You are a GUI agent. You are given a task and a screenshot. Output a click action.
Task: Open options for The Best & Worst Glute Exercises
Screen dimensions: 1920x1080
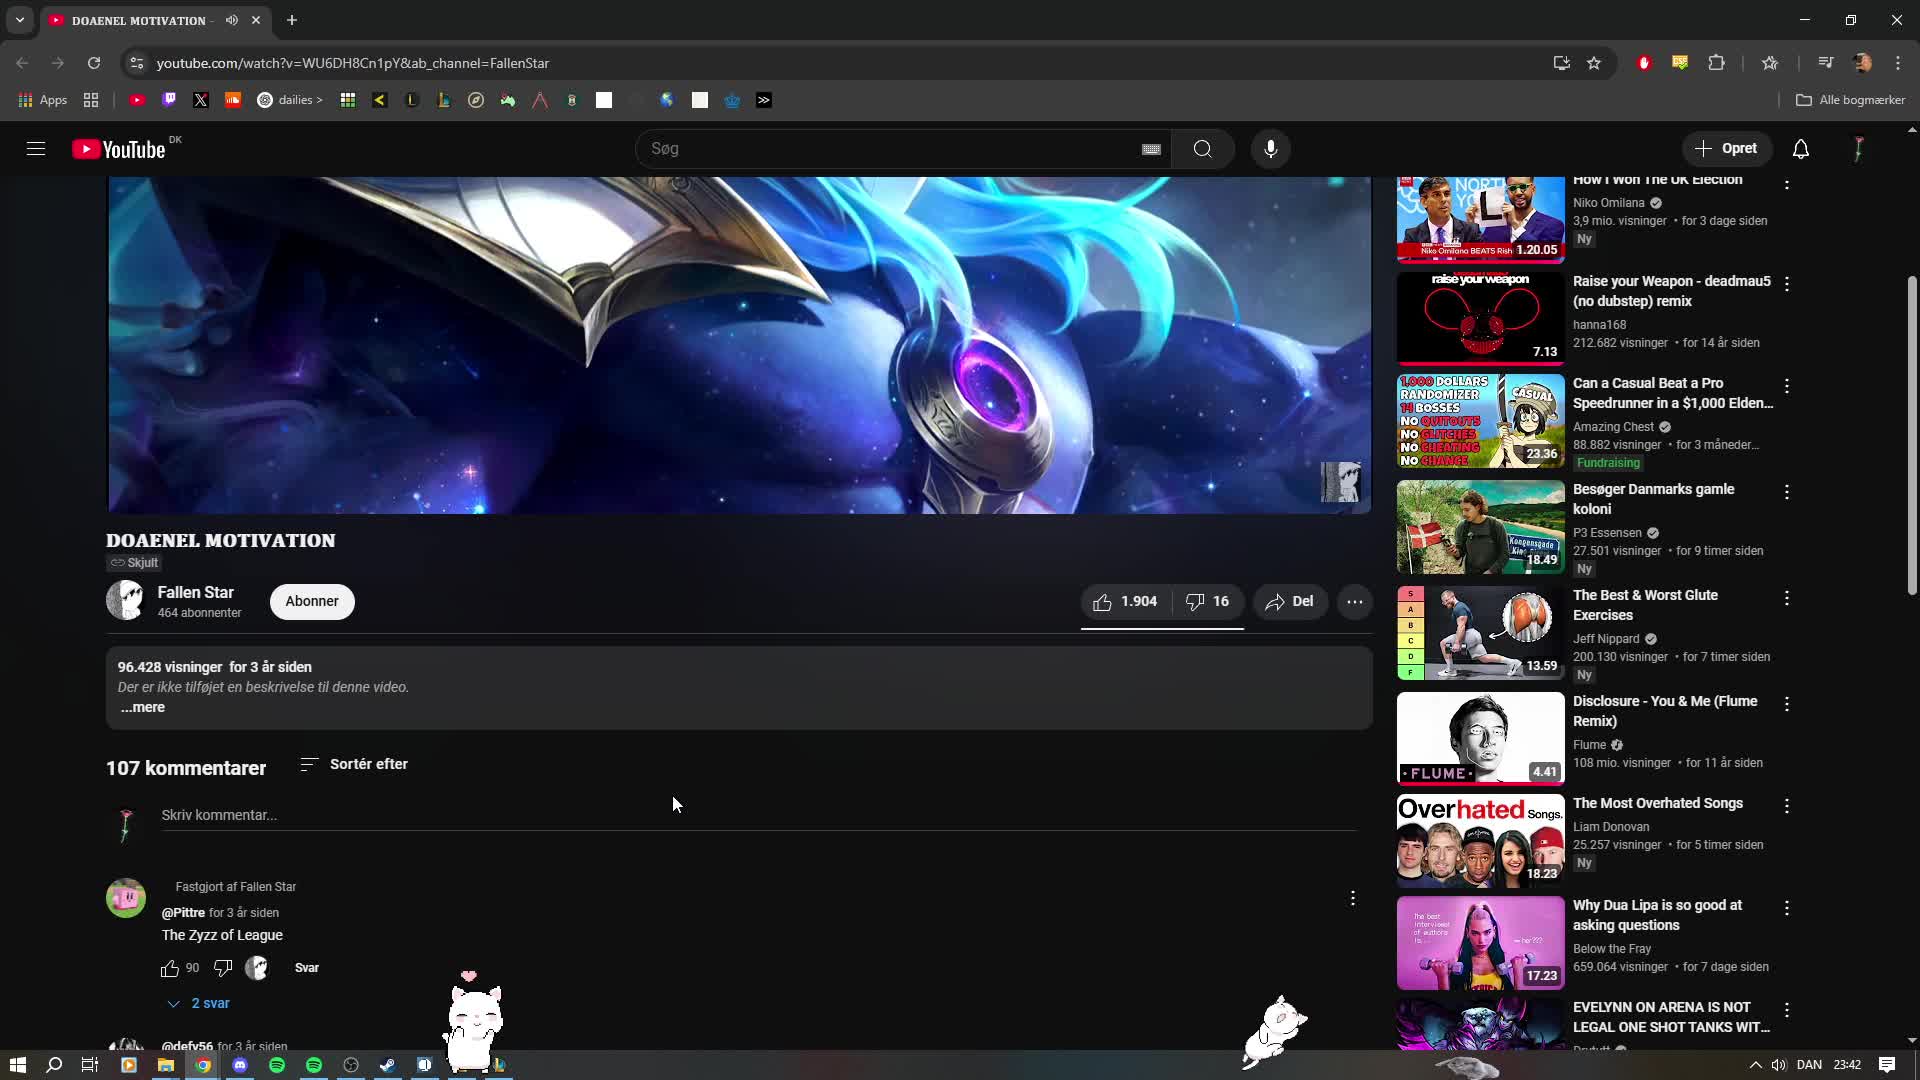coord(1787,598)
